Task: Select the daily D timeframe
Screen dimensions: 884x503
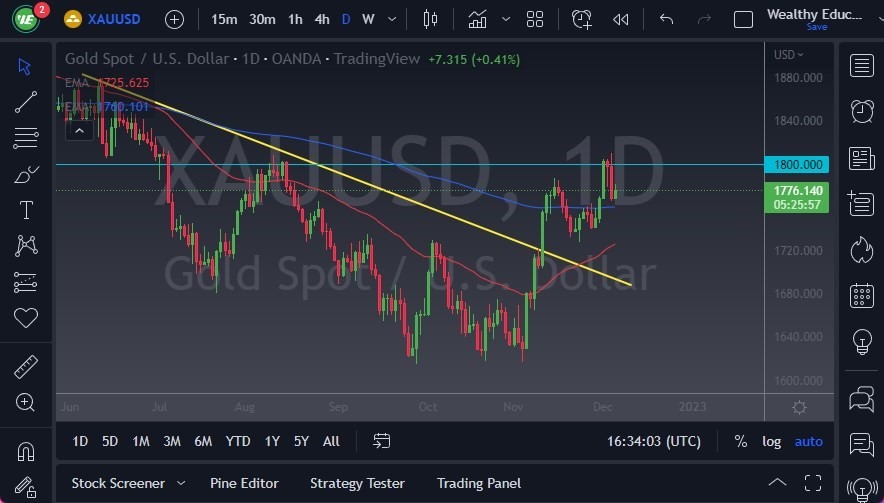Action: [x=346, y=19]
